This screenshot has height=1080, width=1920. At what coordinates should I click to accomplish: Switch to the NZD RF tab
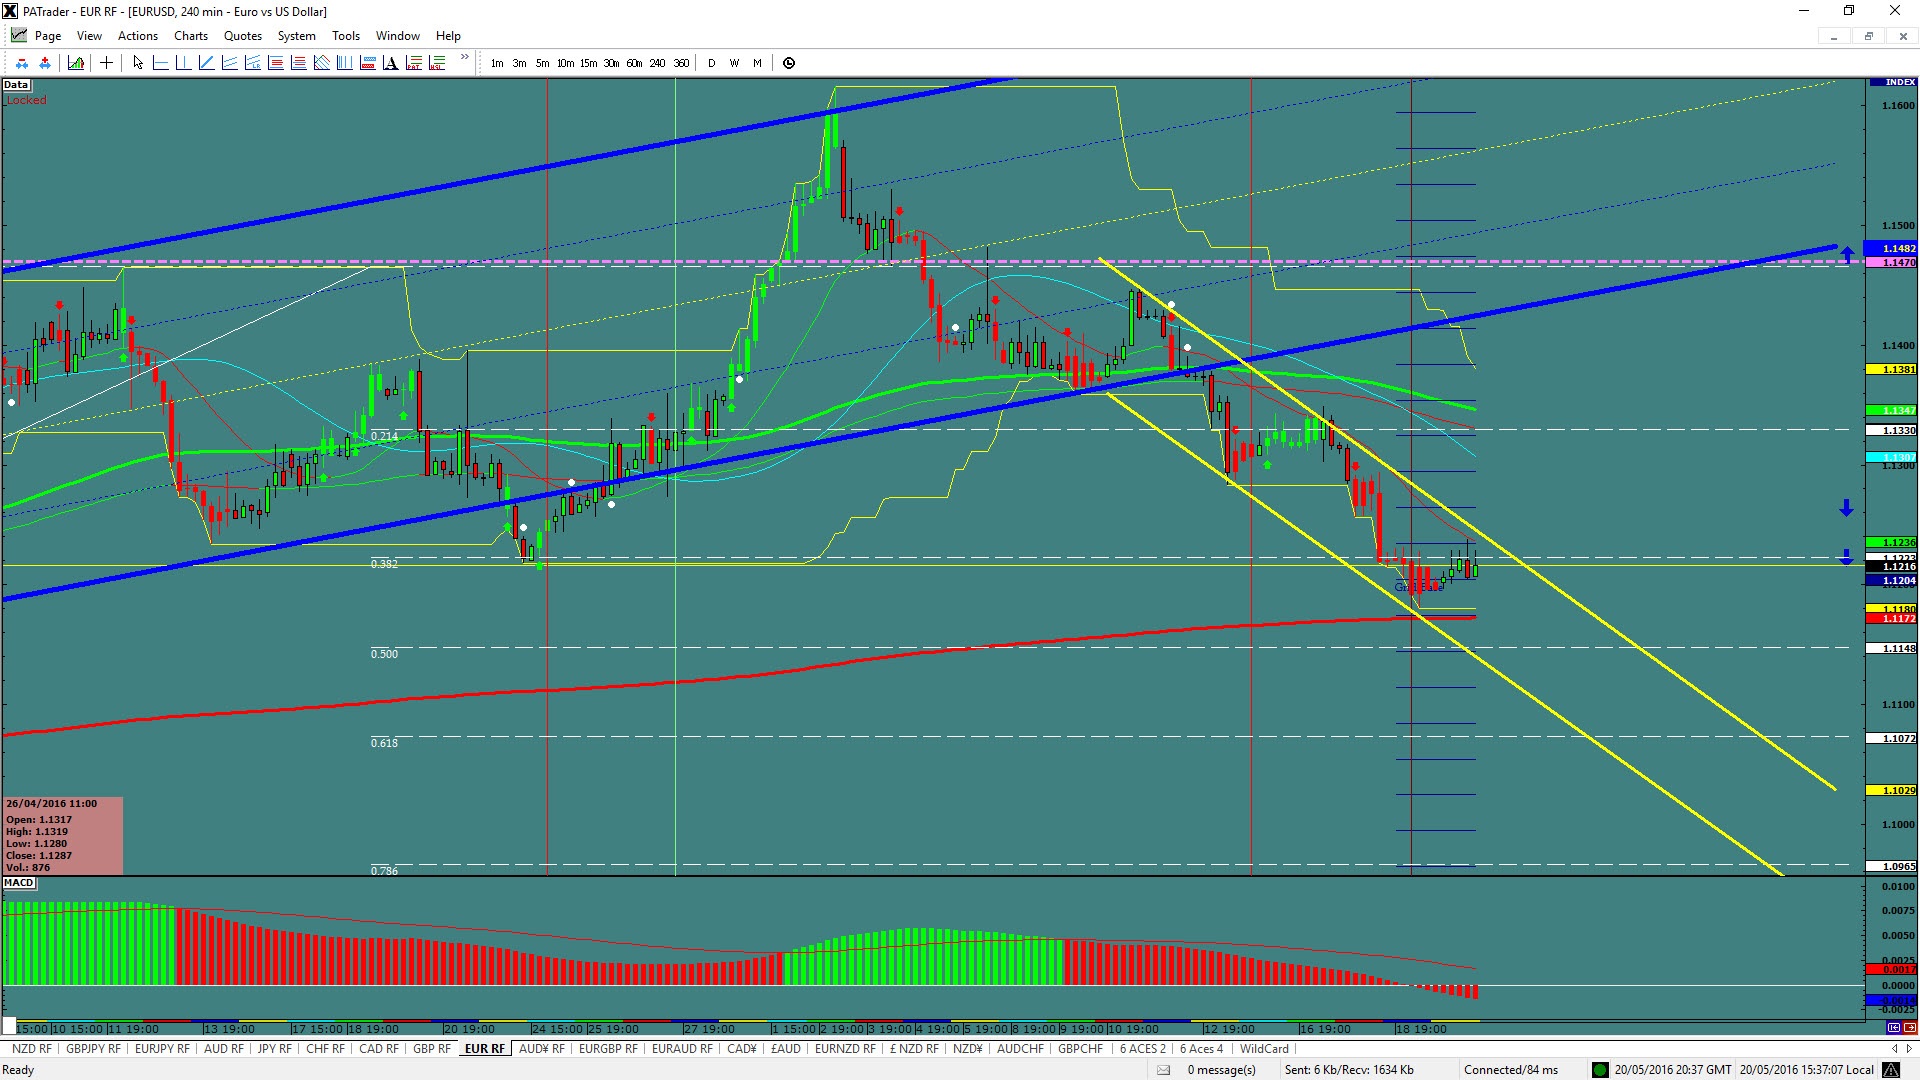[31, 1049]
